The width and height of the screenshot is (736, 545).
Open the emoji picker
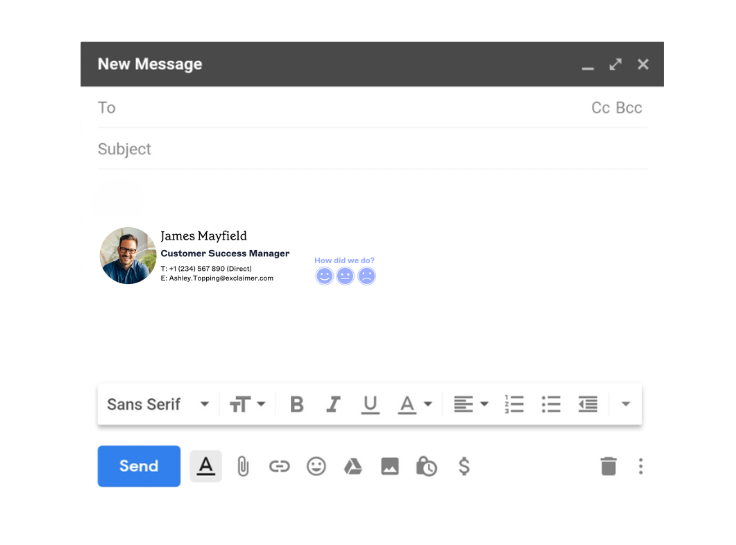click(316, 466)
